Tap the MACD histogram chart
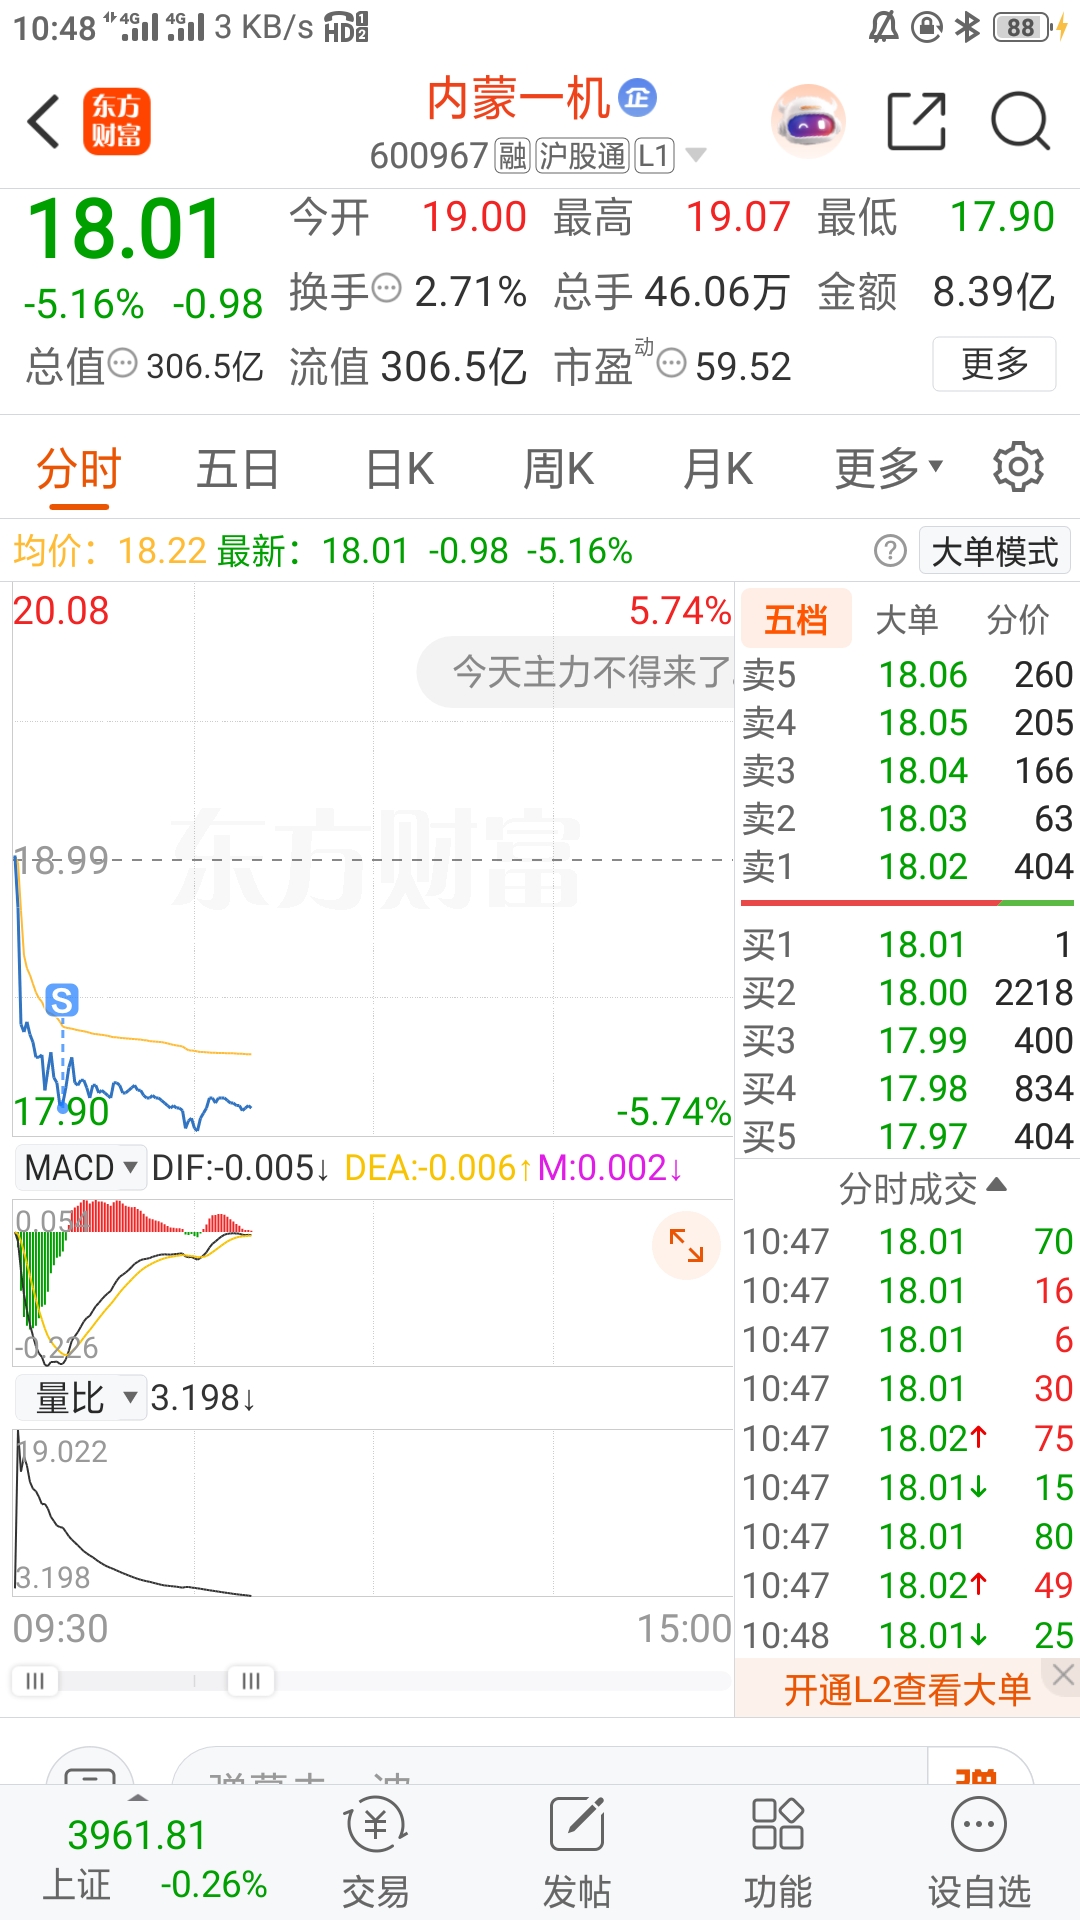This screenshot has width=1080, height=1920. (373, 1283)
